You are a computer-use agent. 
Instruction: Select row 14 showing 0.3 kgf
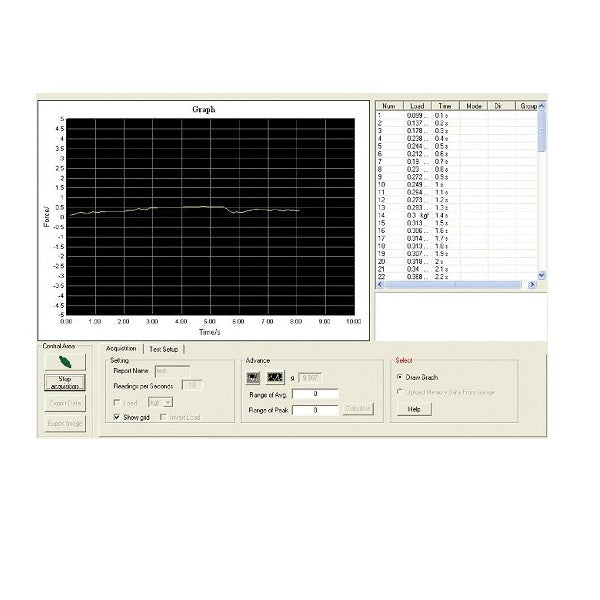[x=457, y=215]
